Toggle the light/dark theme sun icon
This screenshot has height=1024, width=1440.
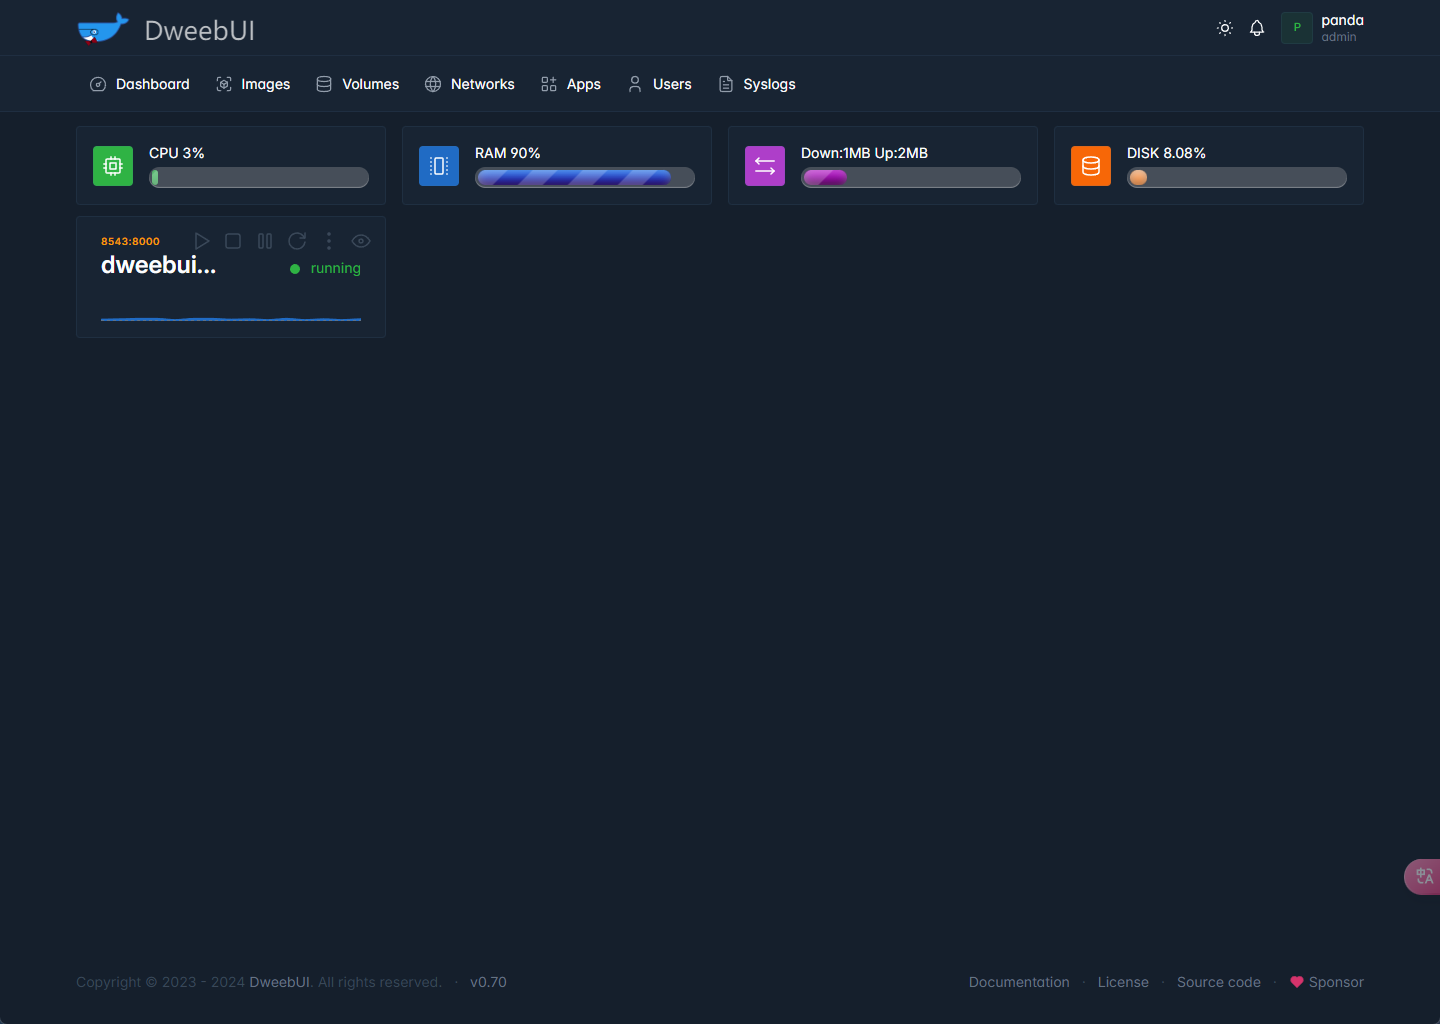[x=1225, y=28]
